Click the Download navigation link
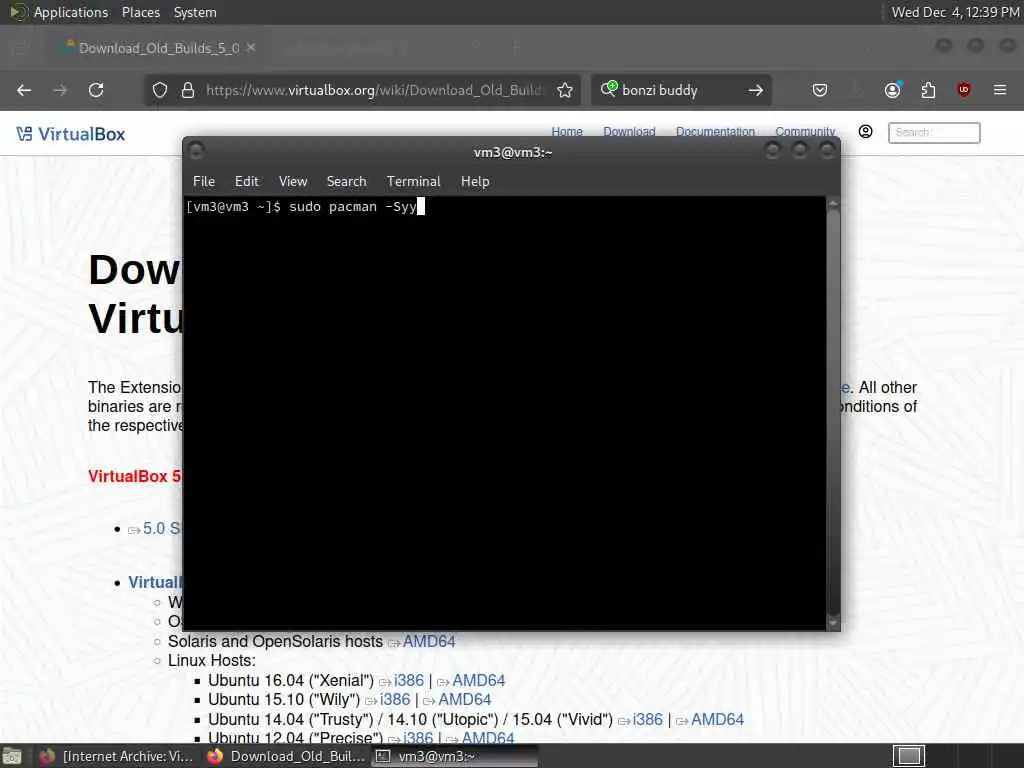This screenshot has height=768, width=1024. (x=629, y=132)
